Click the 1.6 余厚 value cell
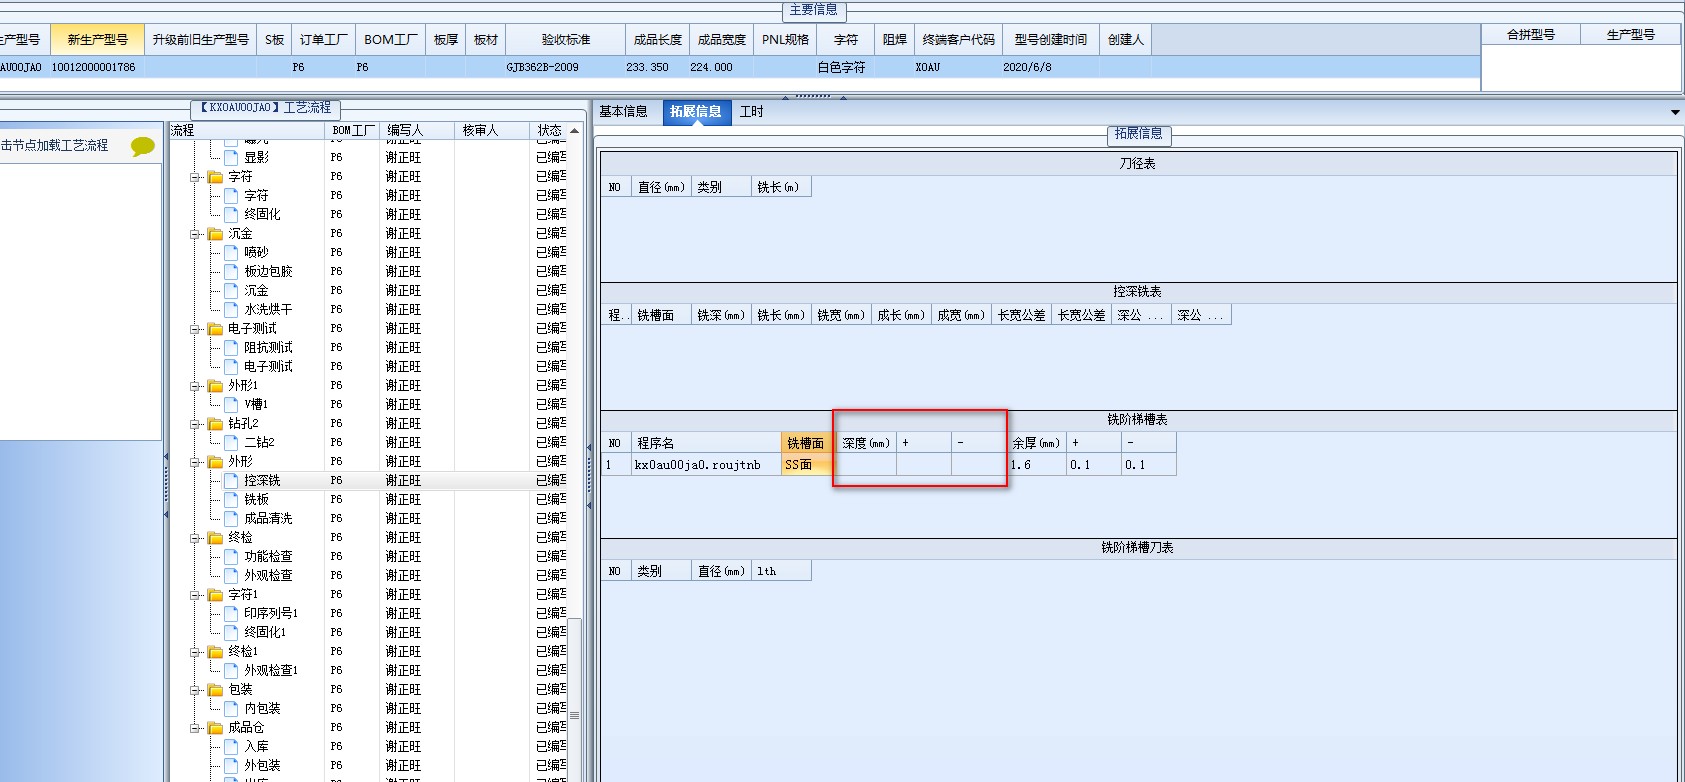The height and width of the screenshot is (782, 1685). [1036, 465]
